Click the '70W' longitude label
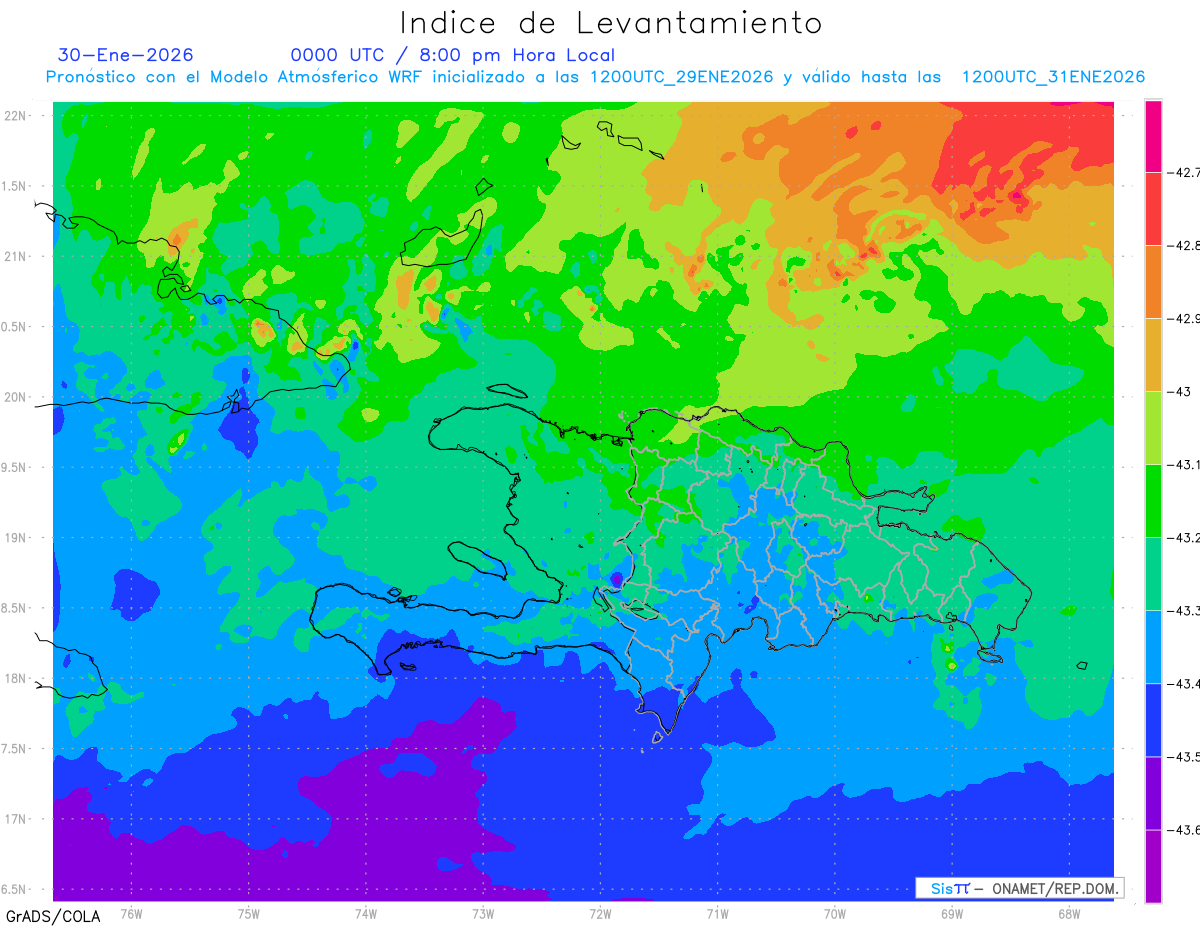This screenshot has width=1200, height=927. tap(835, 914)
